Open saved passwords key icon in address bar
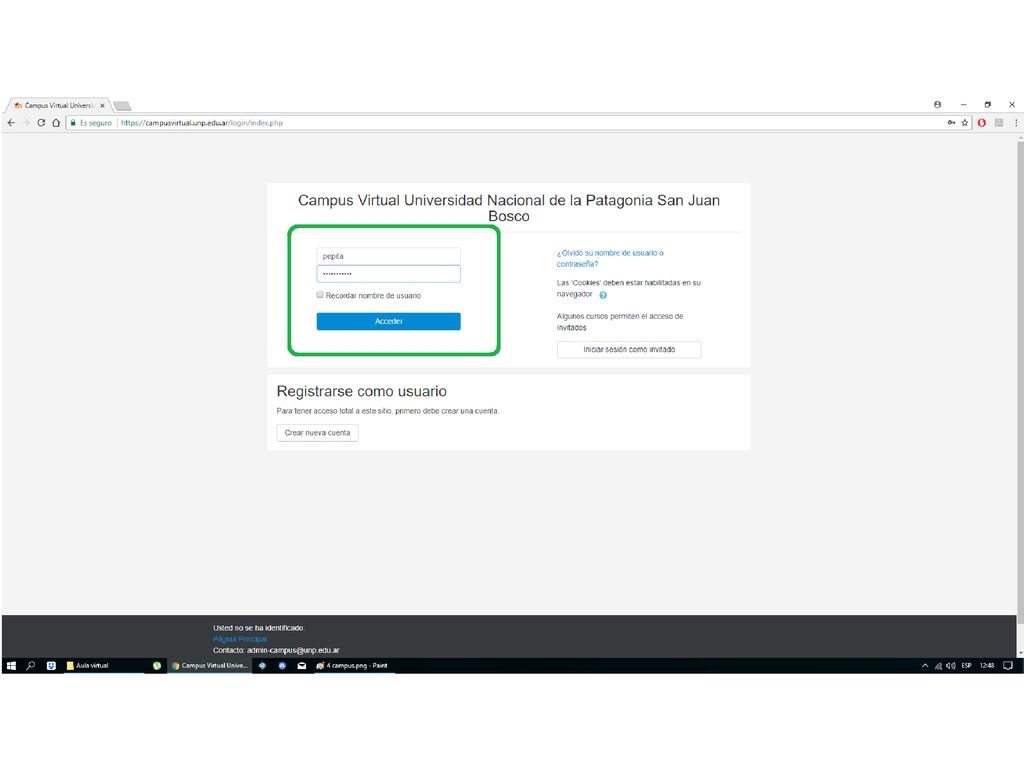The width and height of the screenshot is (1024, 768). click(x=952, y=123)
